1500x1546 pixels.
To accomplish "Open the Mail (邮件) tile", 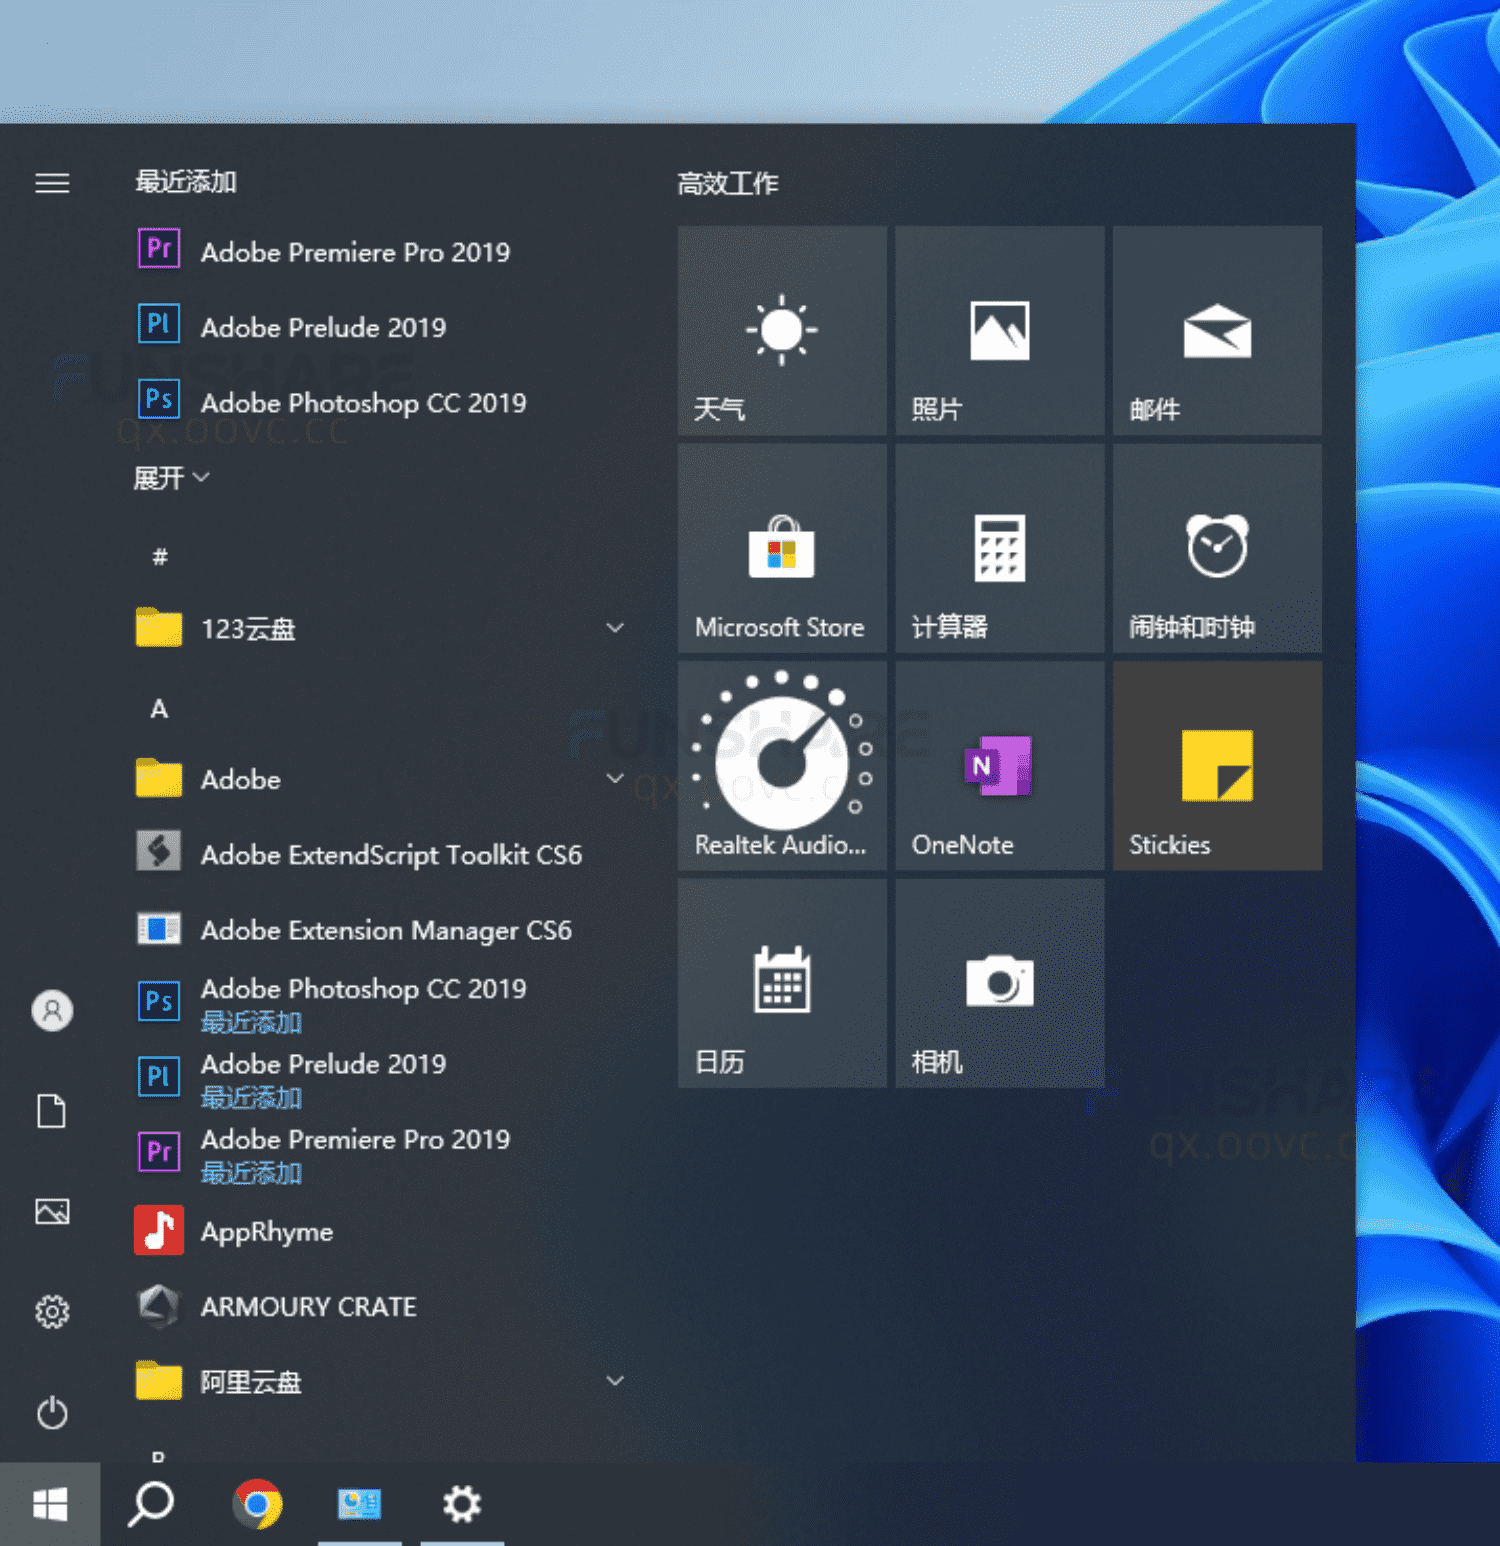I will pos(1217,330).
